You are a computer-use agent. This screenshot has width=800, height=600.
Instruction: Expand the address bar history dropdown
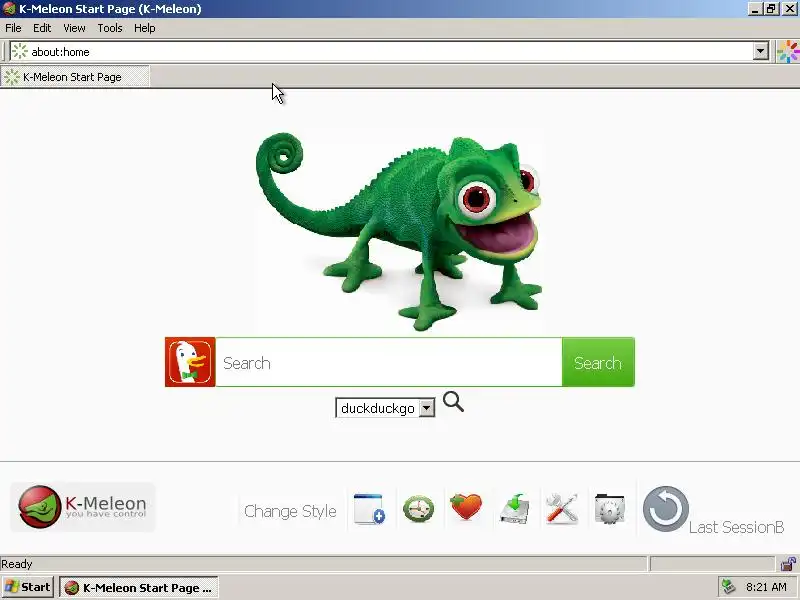[760, 52]
